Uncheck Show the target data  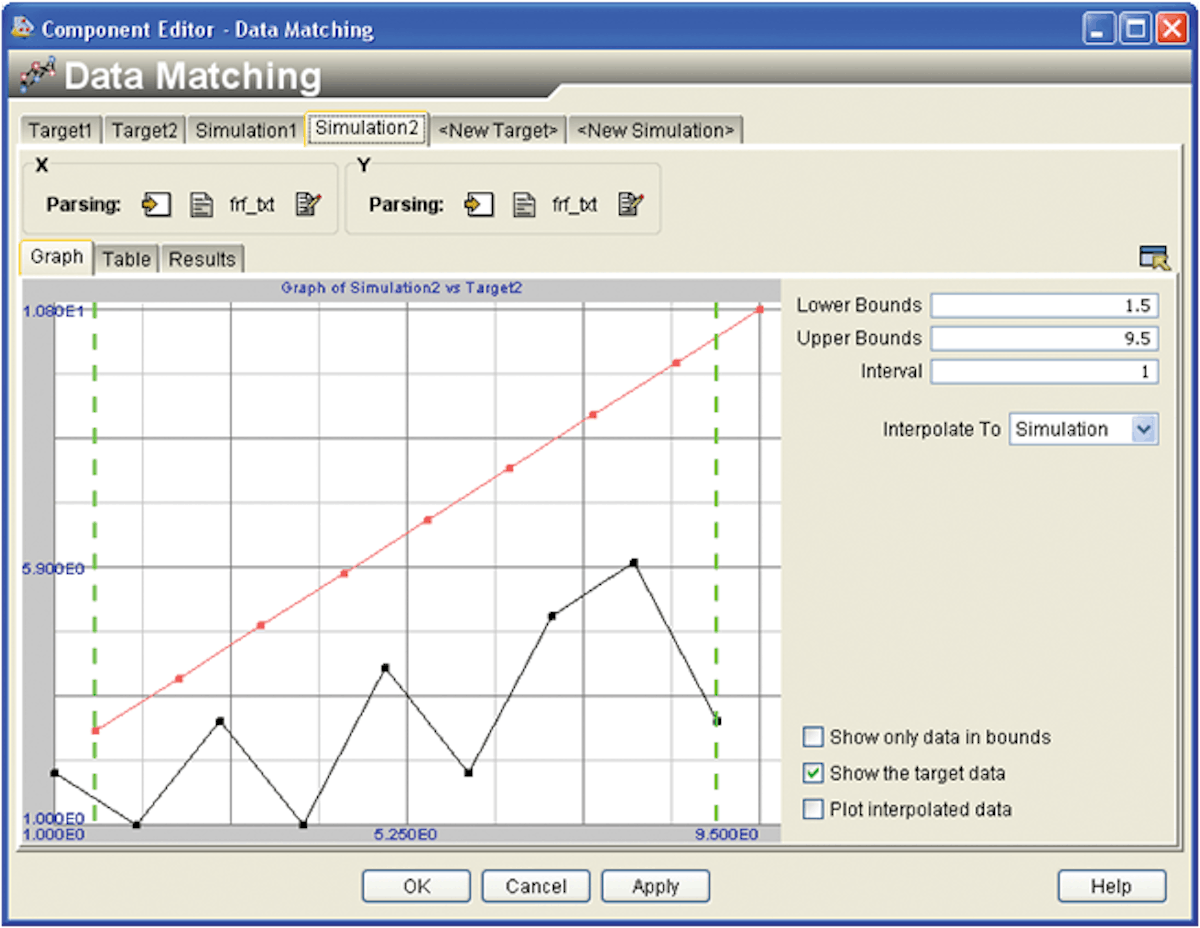813,773
